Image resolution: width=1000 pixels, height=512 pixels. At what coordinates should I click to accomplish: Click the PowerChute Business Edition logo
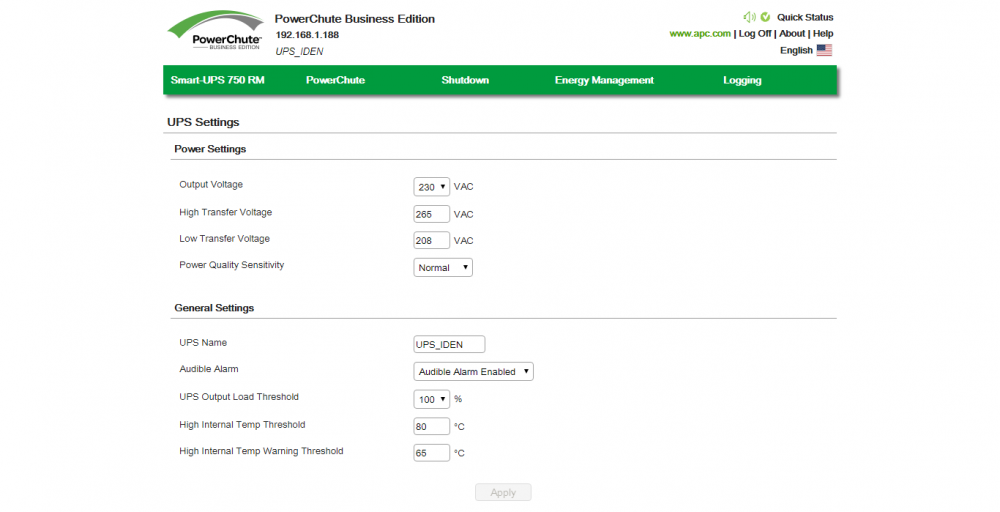click(216, 32)
